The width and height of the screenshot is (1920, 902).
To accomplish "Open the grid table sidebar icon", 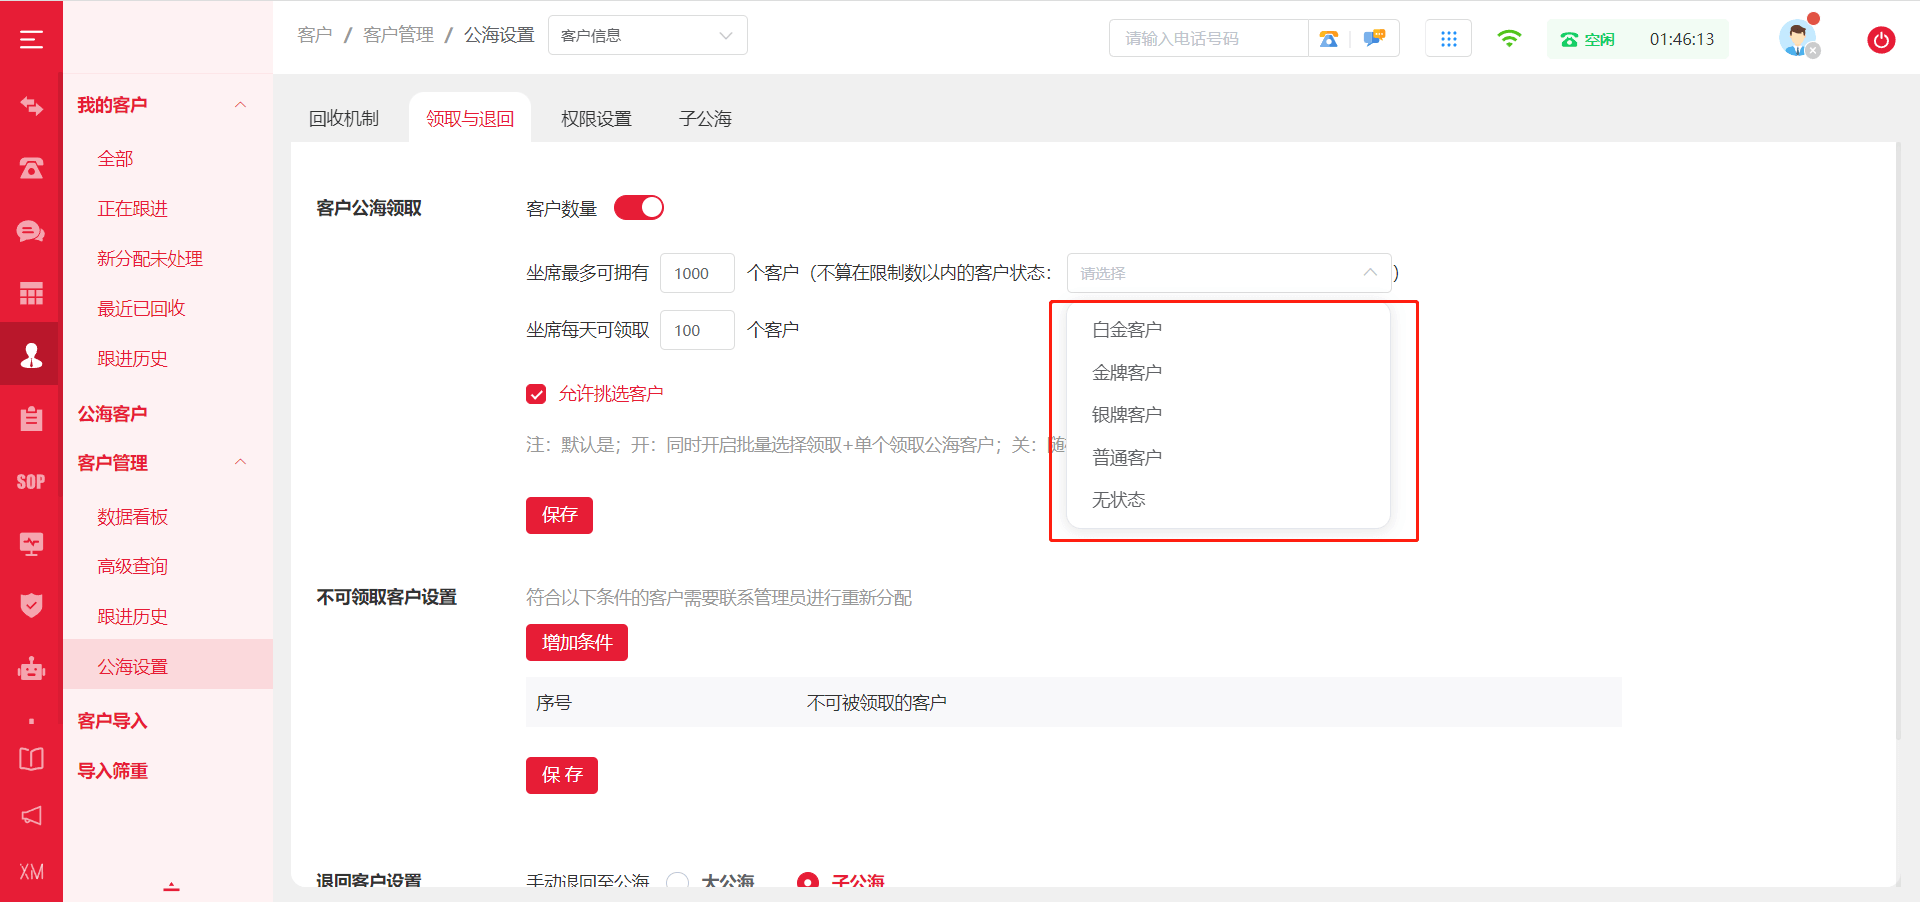I will pyautogui.click(x=31, y=293).
